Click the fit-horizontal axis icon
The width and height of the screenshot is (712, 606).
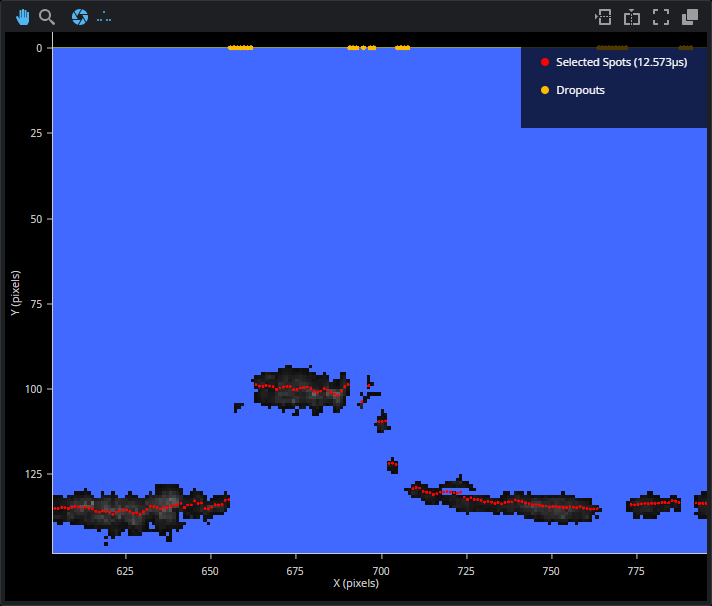tap(602, 17)
